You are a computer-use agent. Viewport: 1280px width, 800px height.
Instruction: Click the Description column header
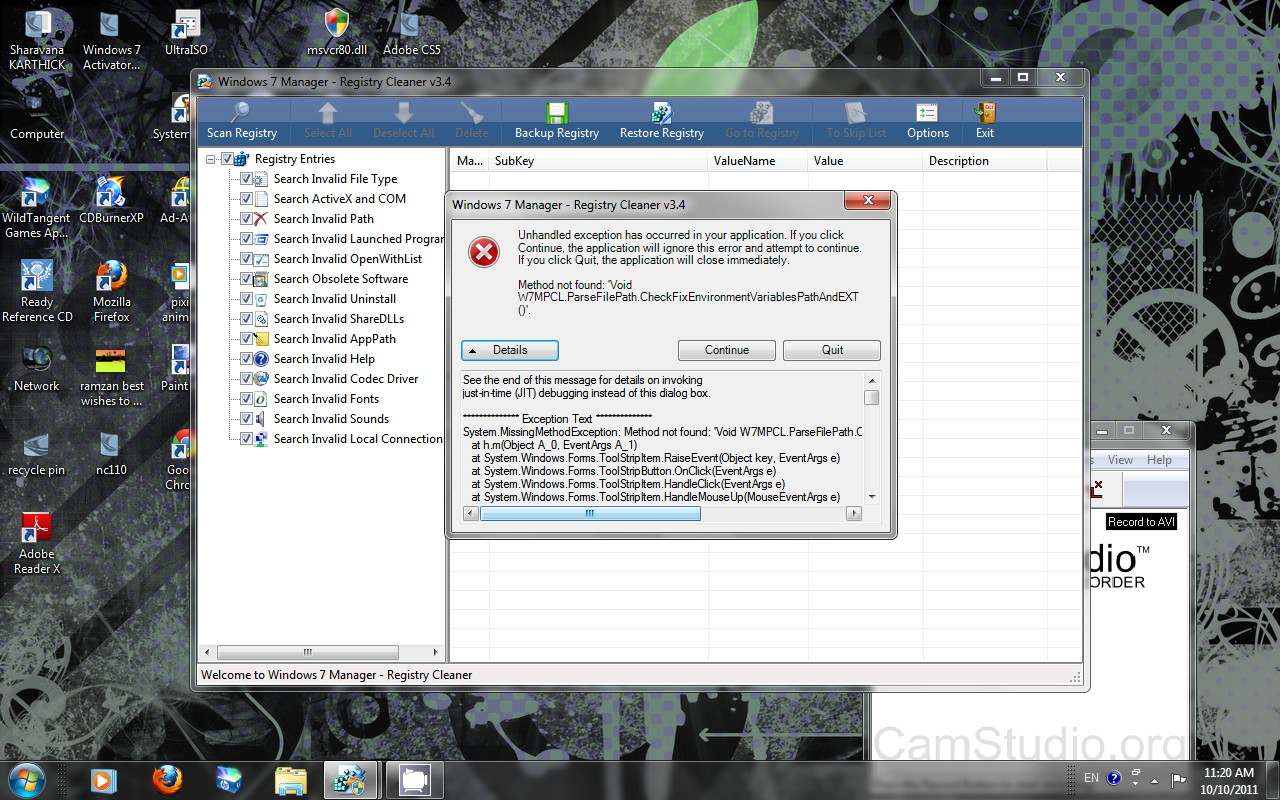click(x=984, y=161)
